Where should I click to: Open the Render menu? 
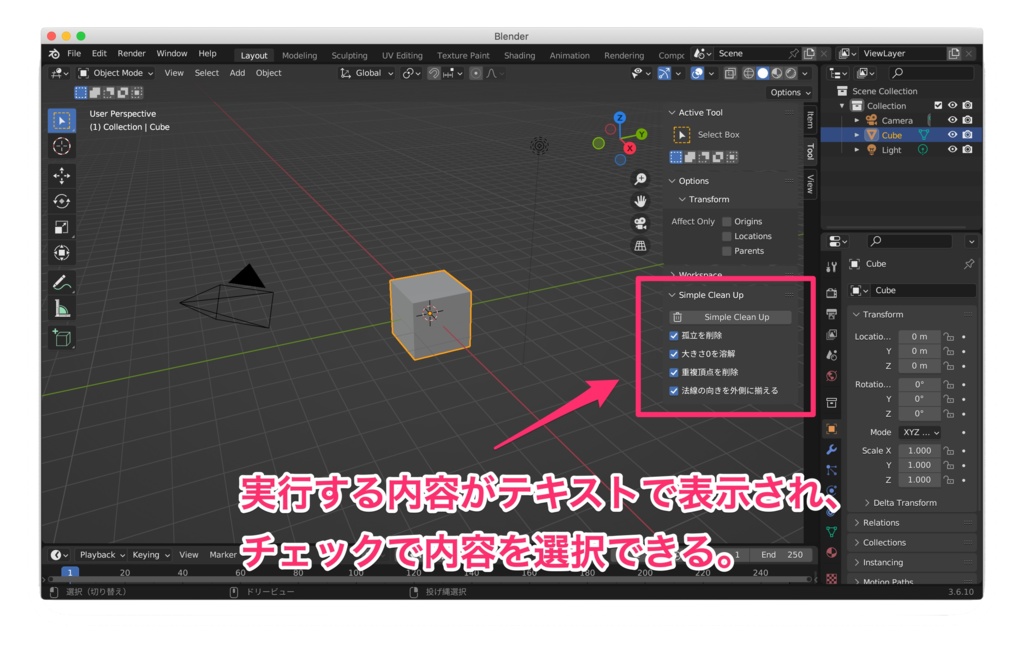pyautogui.click(x=130, y=53)
